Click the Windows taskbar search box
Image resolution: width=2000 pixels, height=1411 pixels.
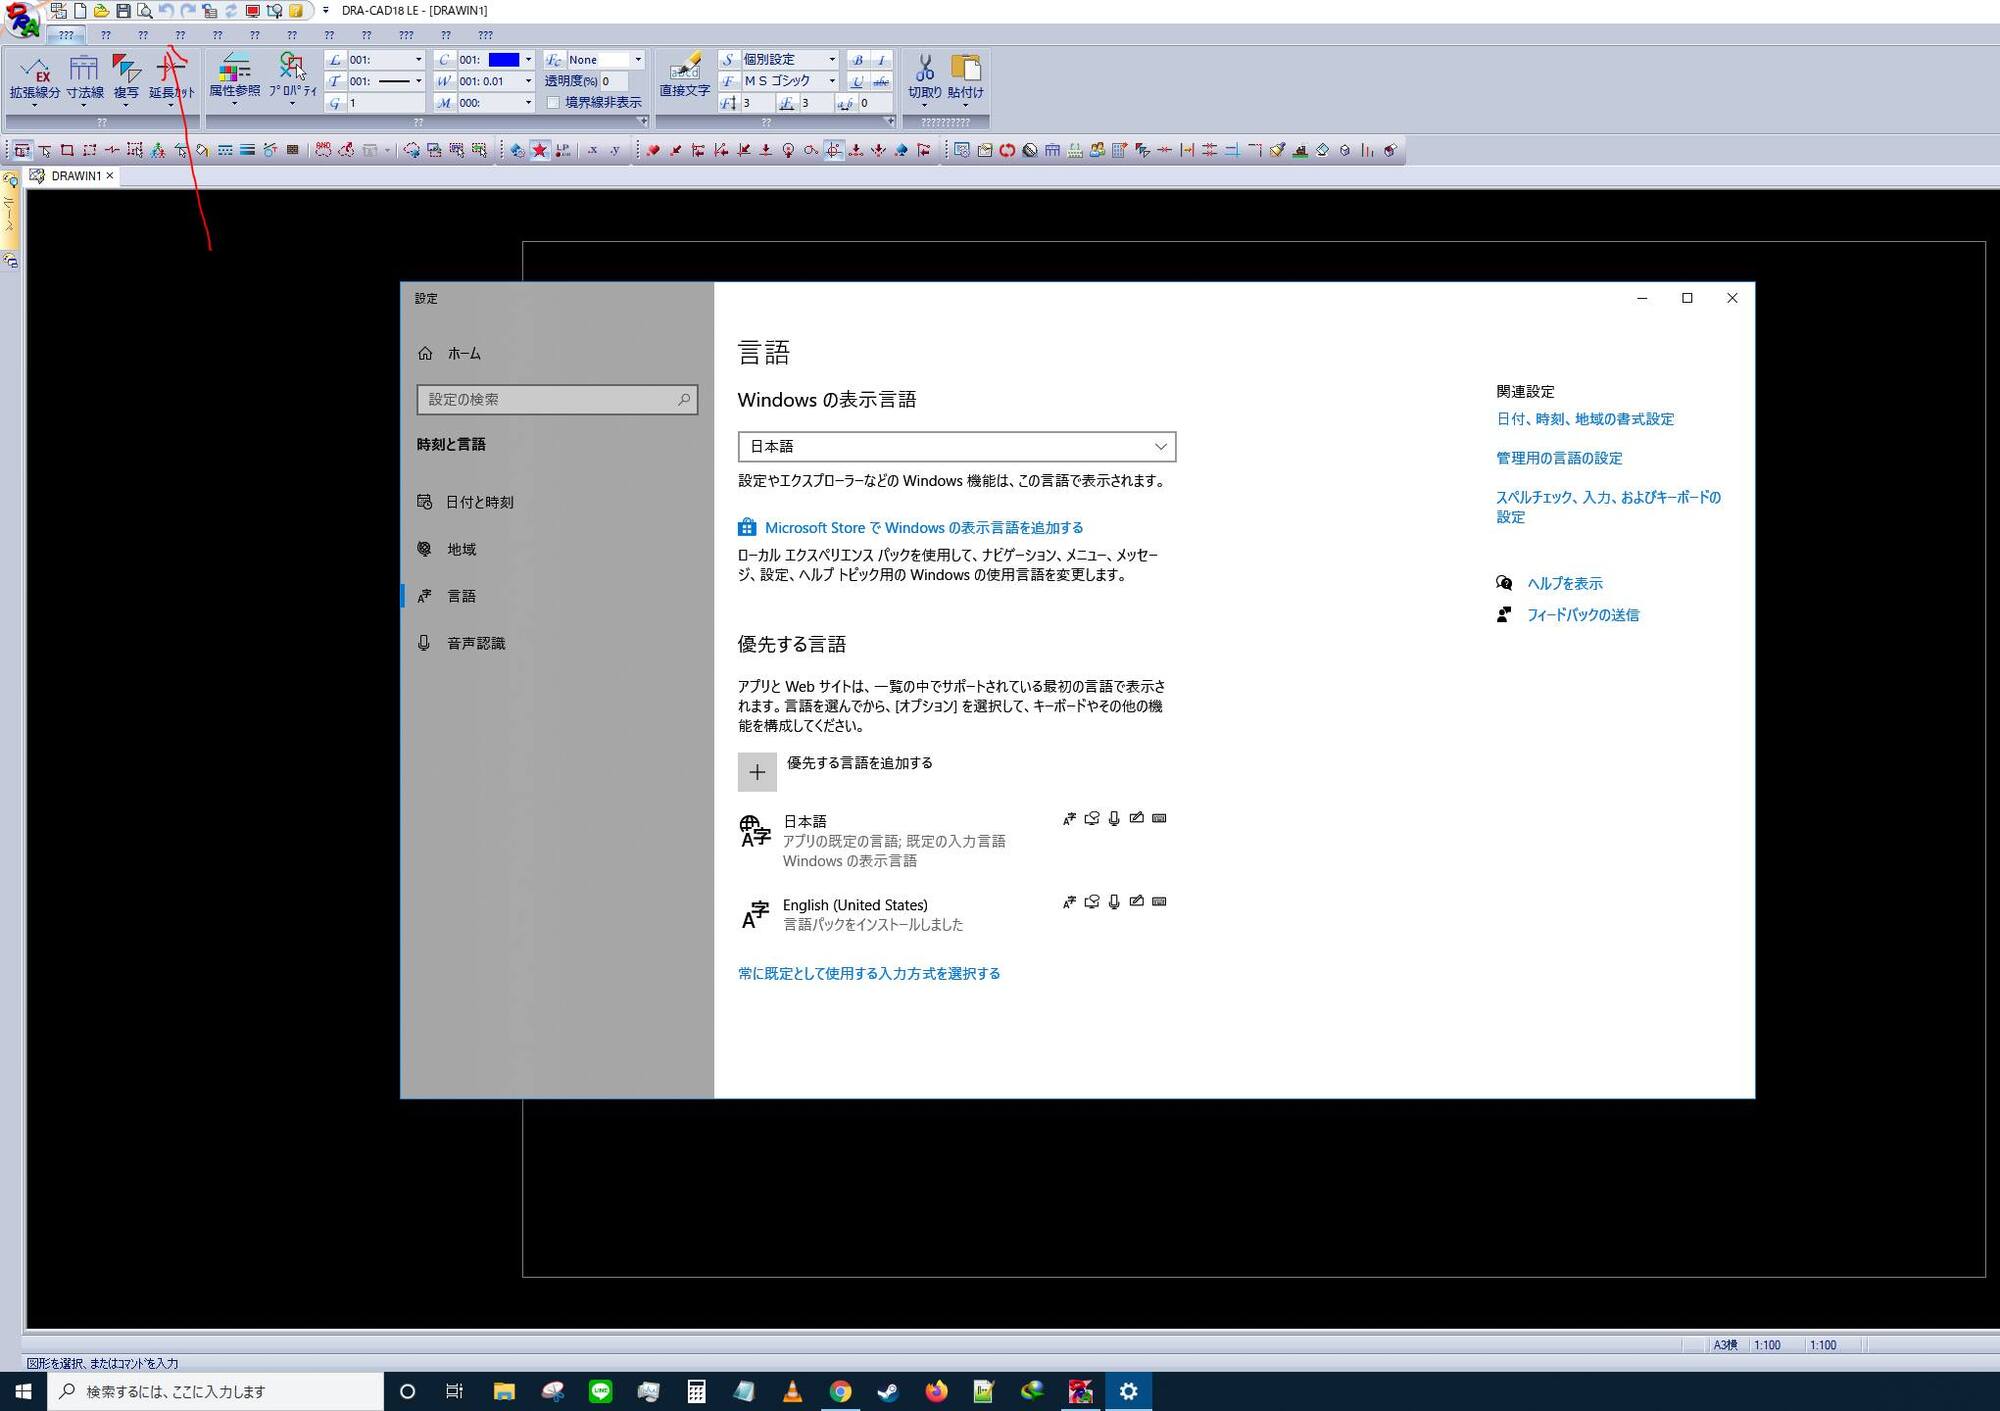(x=216, y=1391)
